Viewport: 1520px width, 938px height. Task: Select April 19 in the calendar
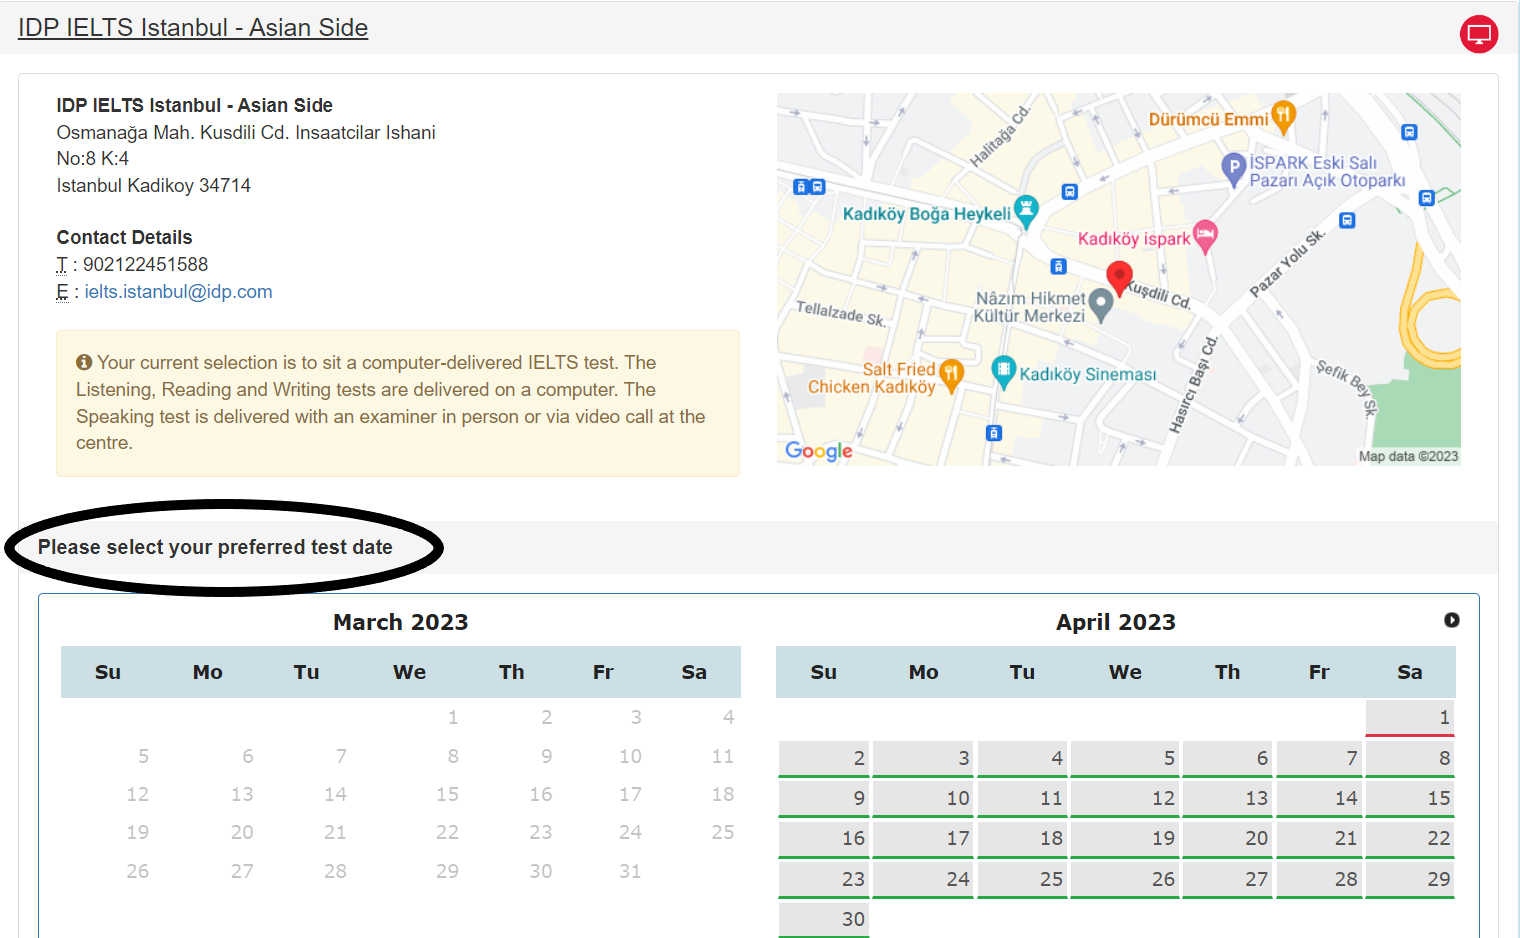[1125, 839]
